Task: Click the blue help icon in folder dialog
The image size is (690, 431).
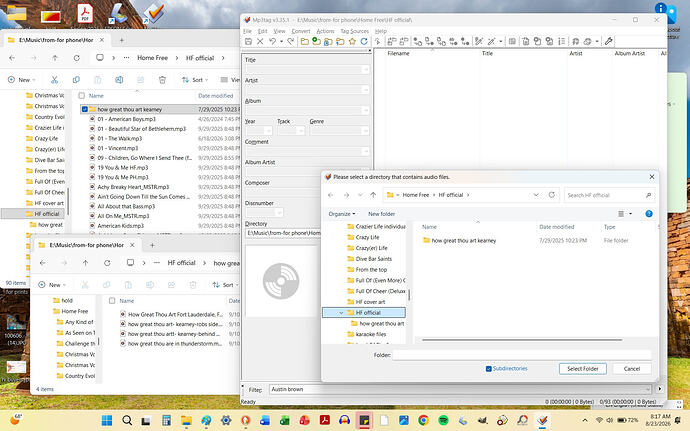Action: tap(649, 214)
